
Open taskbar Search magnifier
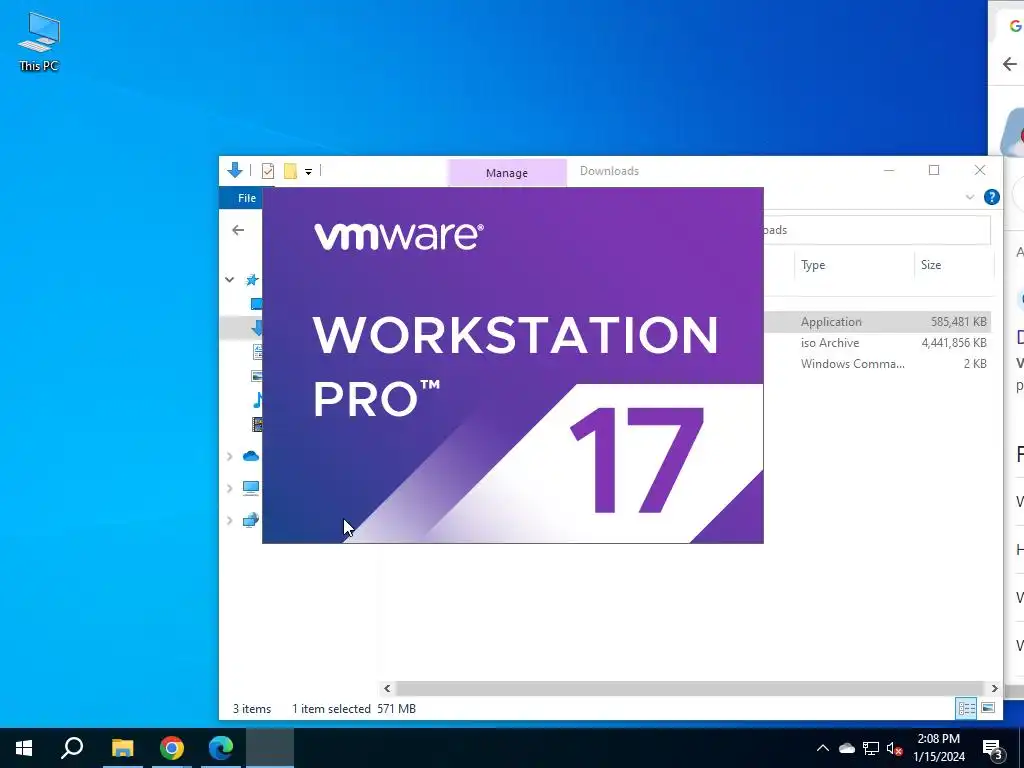click(72, 748)
